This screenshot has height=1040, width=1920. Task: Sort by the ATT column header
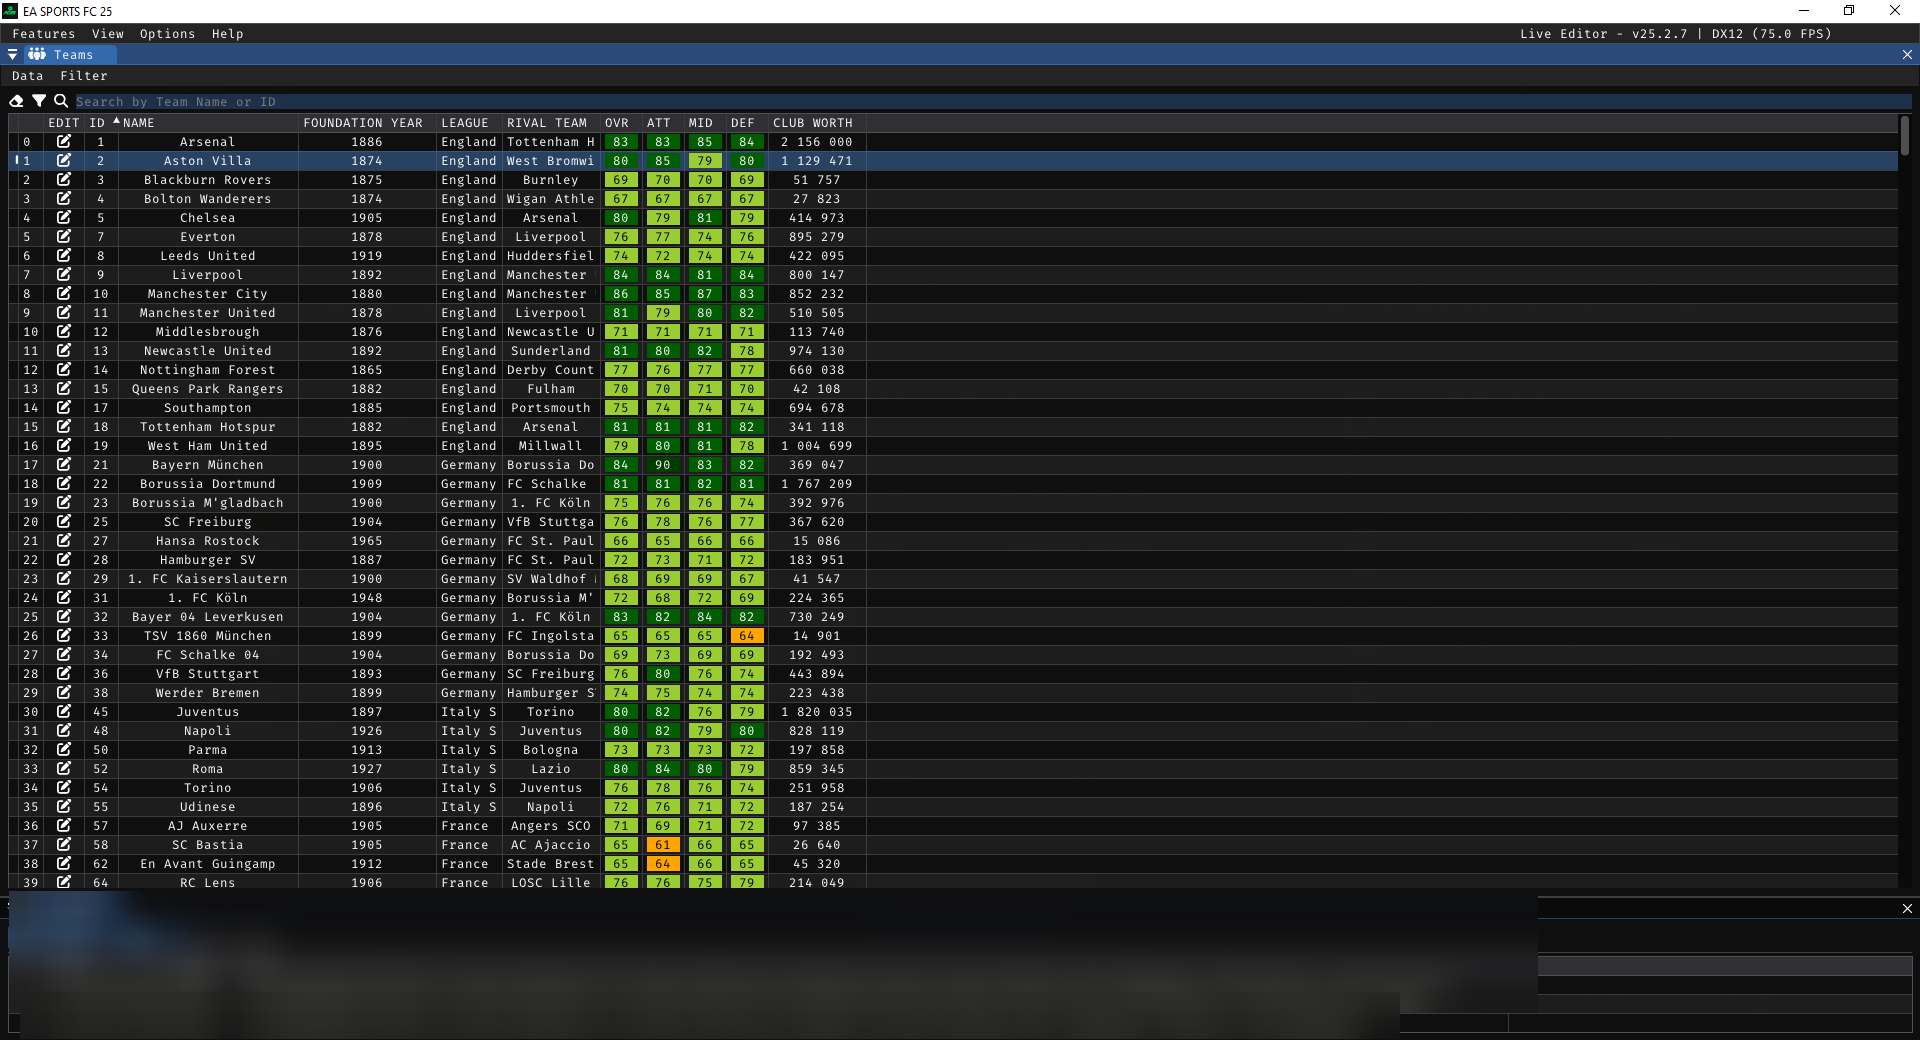[x=659, y=123]
